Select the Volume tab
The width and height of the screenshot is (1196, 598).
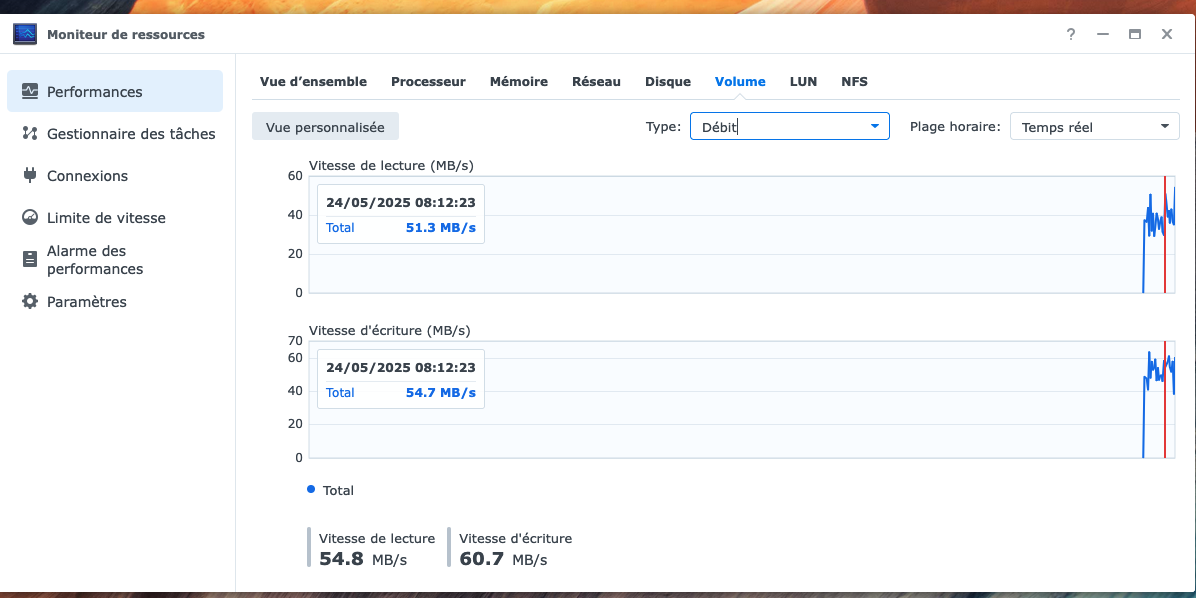point(740,82)
